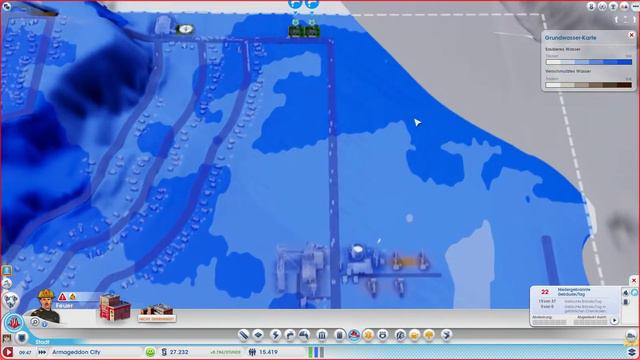The image size is (640, 360).
Task: Click the left water pump building marker
Action: point(295,31)
